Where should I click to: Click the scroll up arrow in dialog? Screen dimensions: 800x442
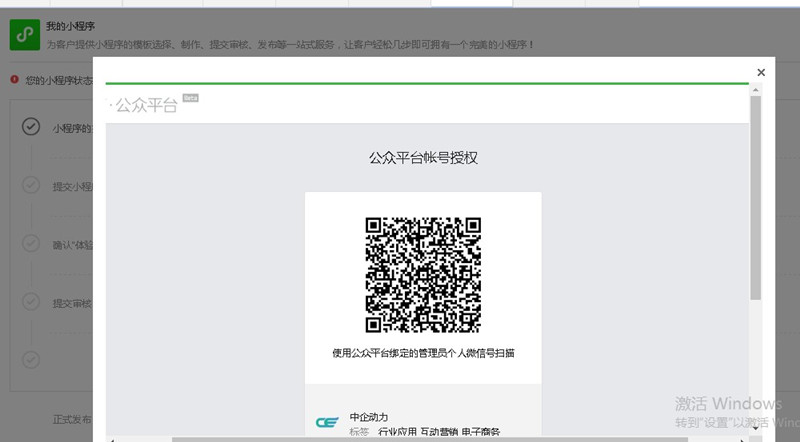(756, 90)
